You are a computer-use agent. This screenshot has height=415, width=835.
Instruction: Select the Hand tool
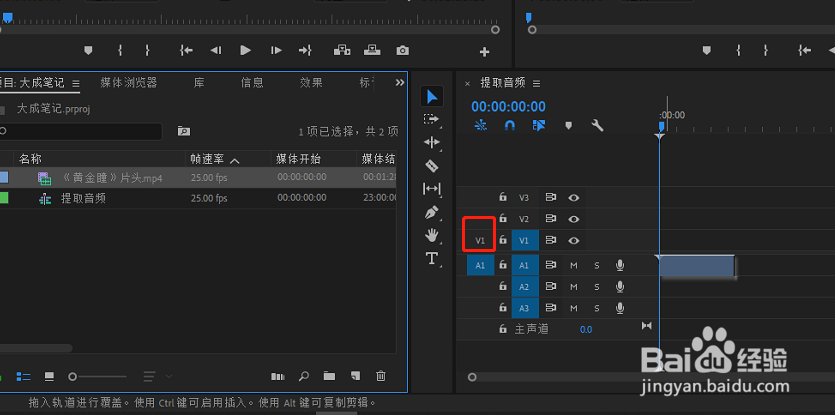[431, 235]
